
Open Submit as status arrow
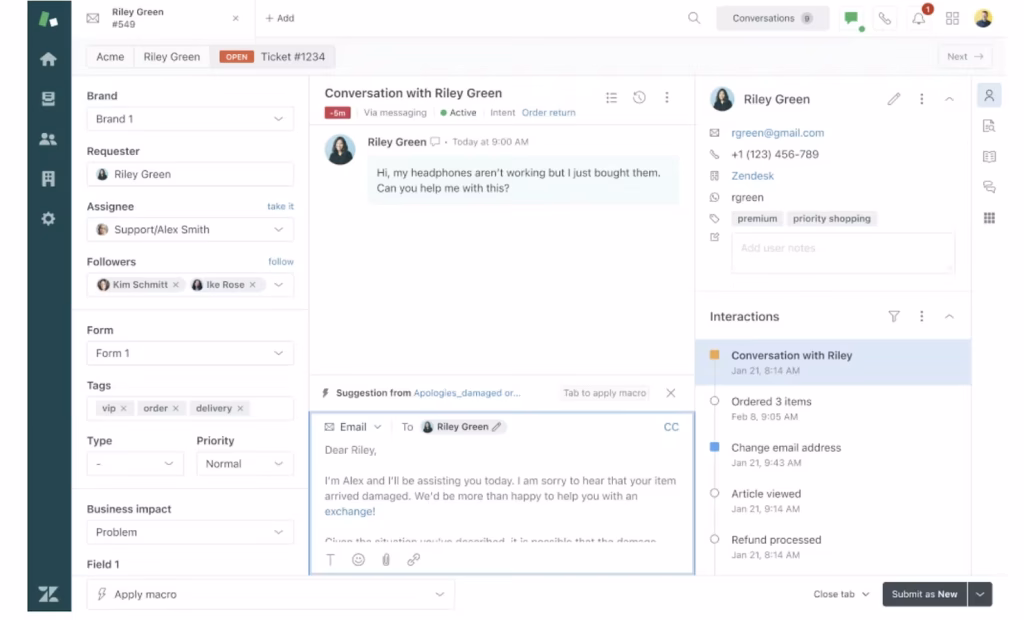[980, 594]
